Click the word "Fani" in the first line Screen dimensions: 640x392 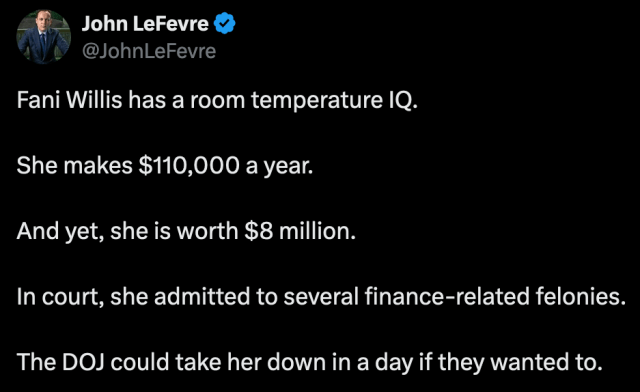tap(38, 100)
